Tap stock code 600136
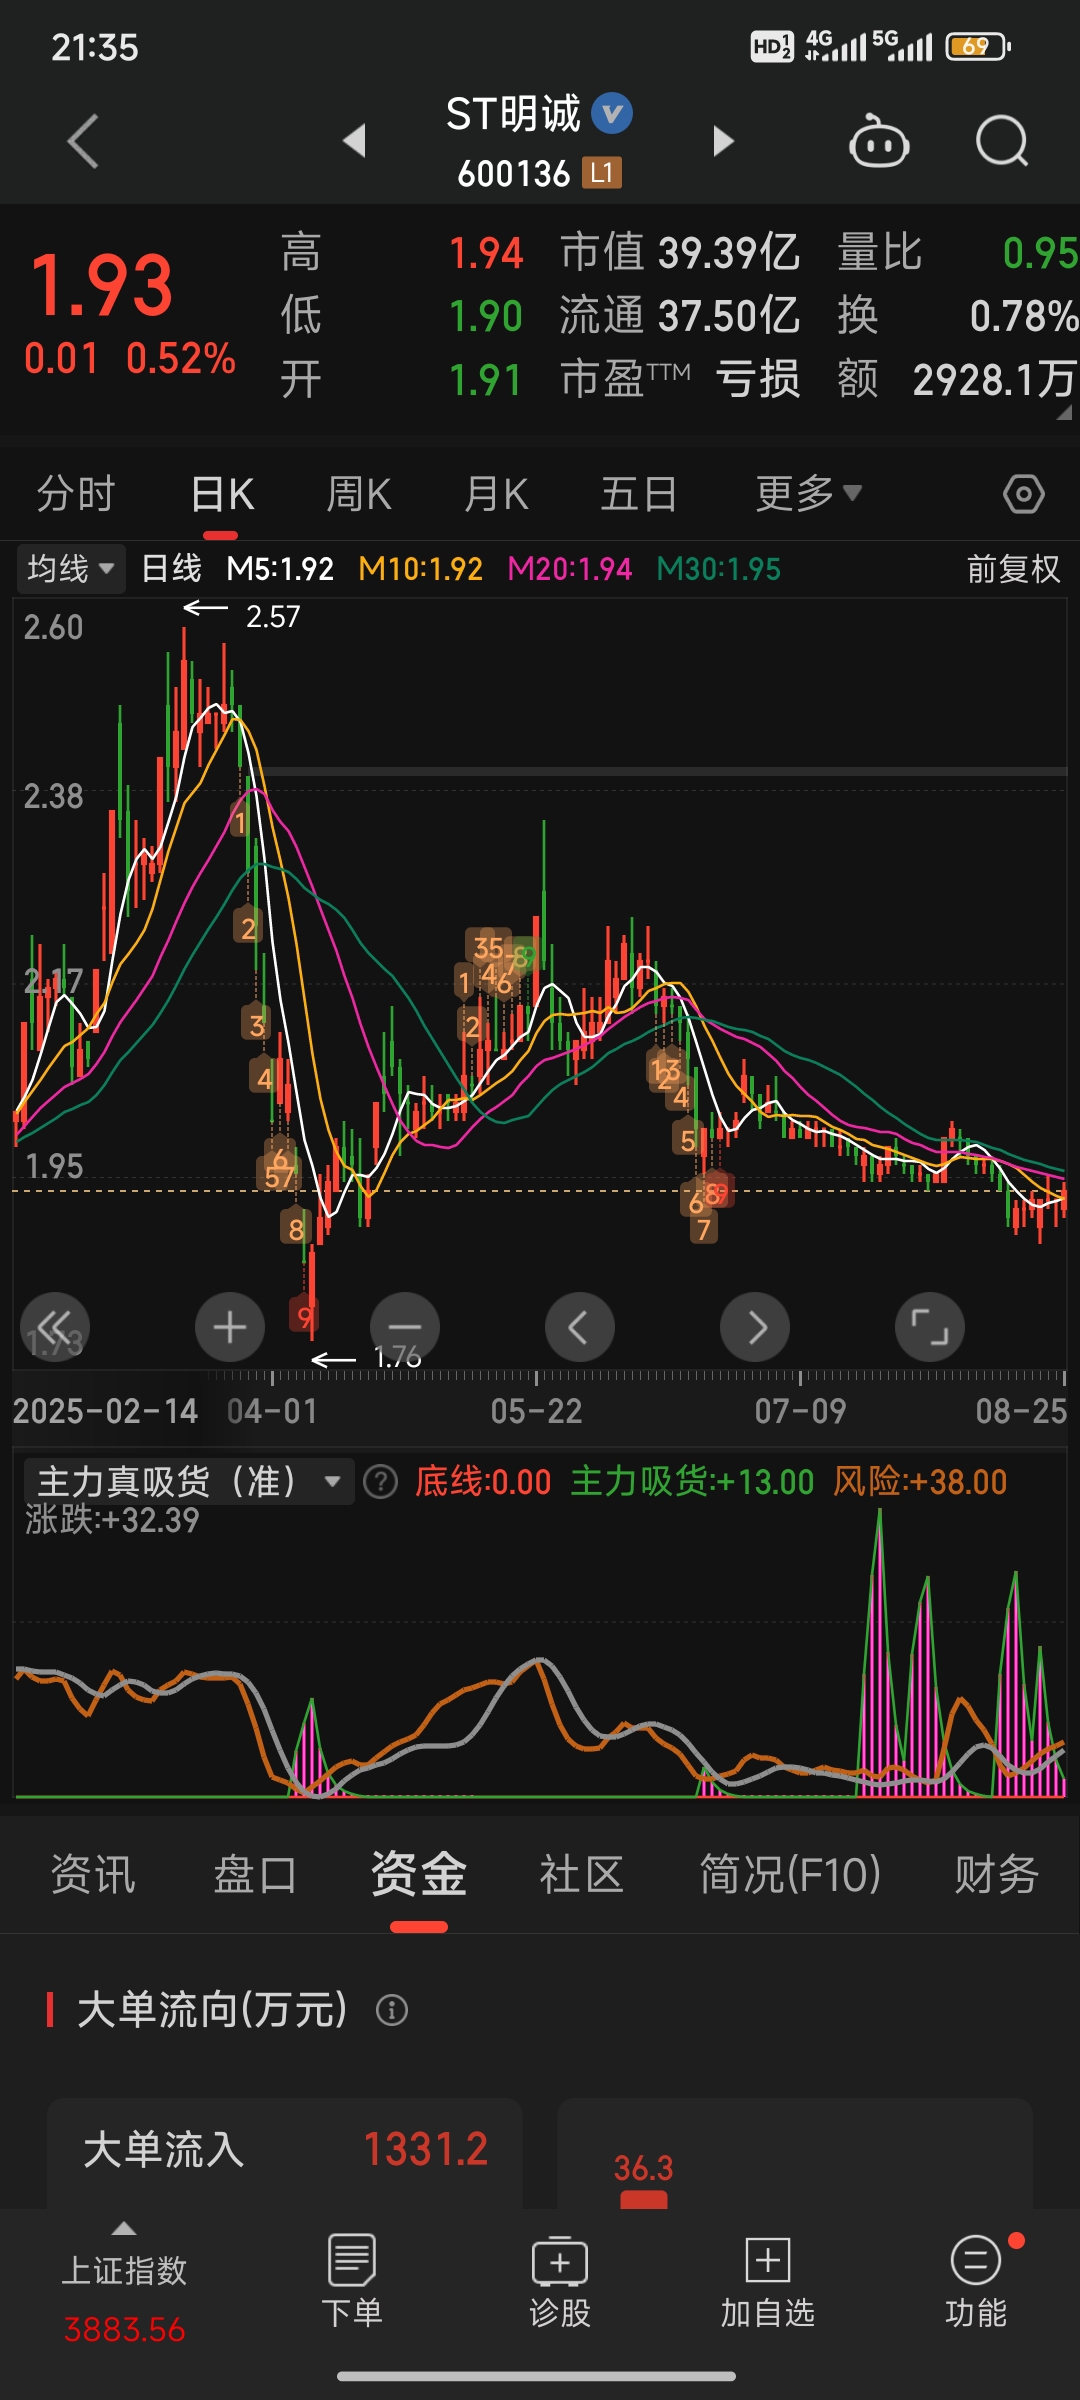 click(x=513, y=174)
